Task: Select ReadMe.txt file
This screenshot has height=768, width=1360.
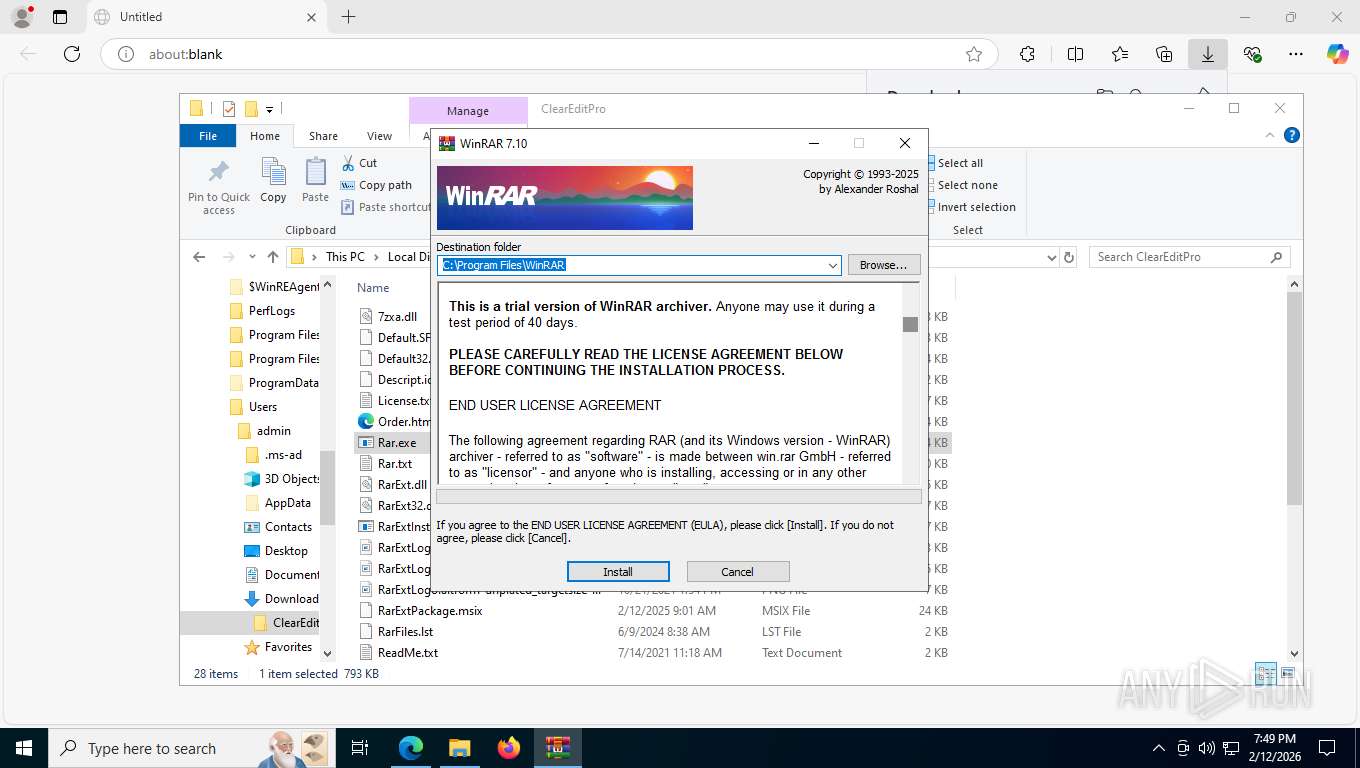Action: point(408,653)
